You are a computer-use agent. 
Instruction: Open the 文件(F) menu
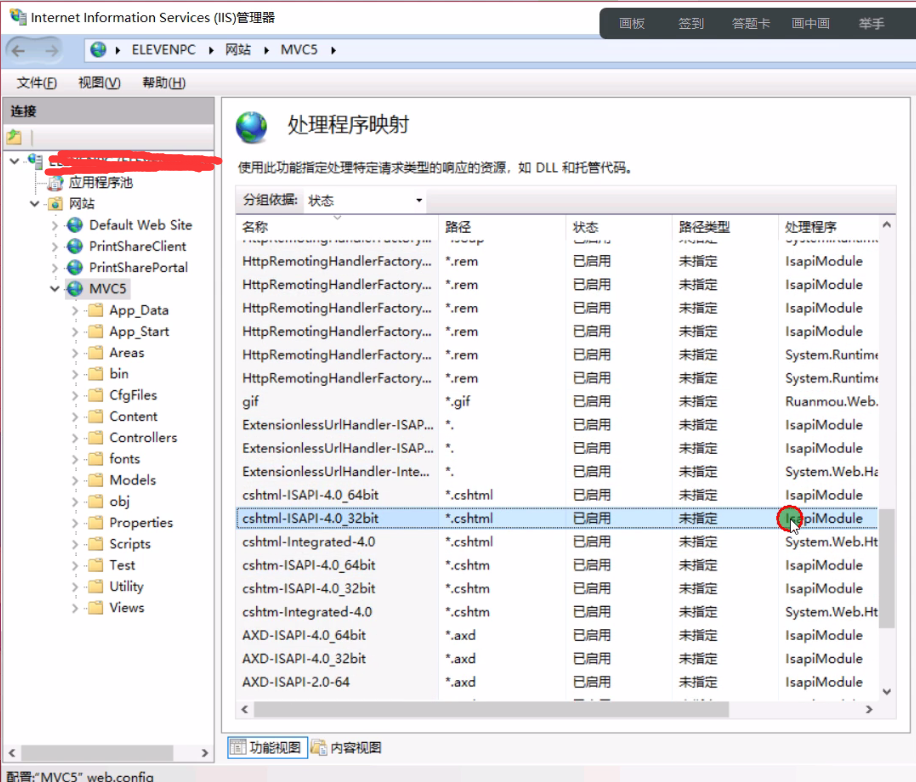[x=37, y=83]
